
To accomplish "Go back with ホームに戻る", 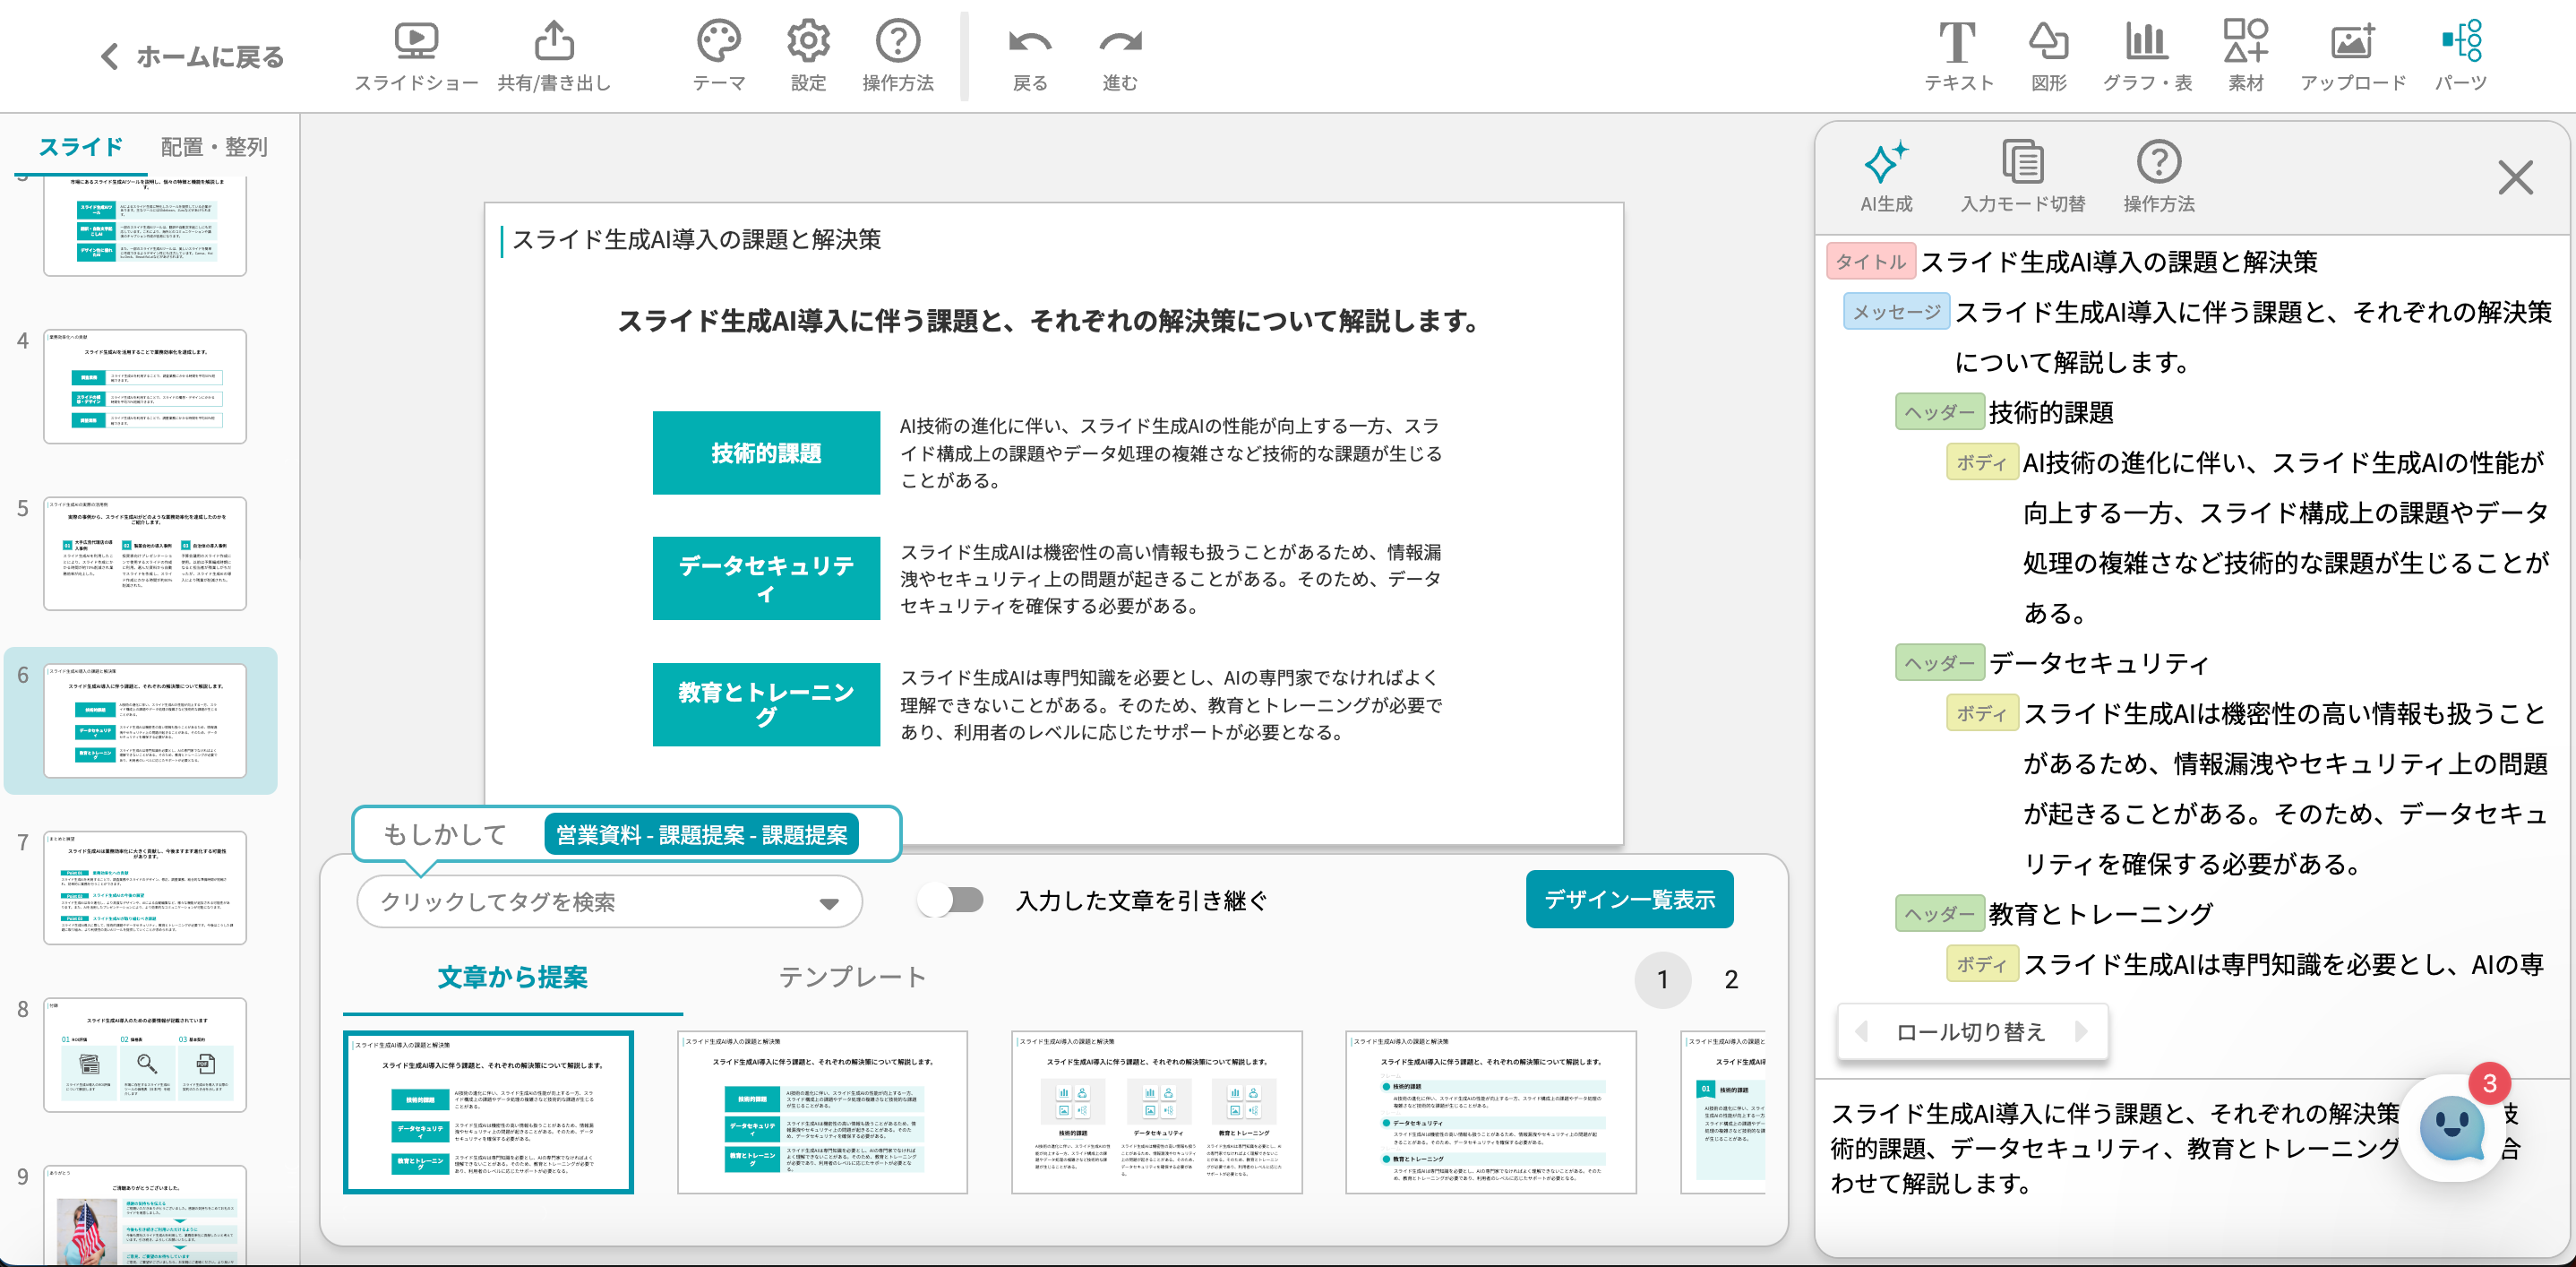I will 192,57.
